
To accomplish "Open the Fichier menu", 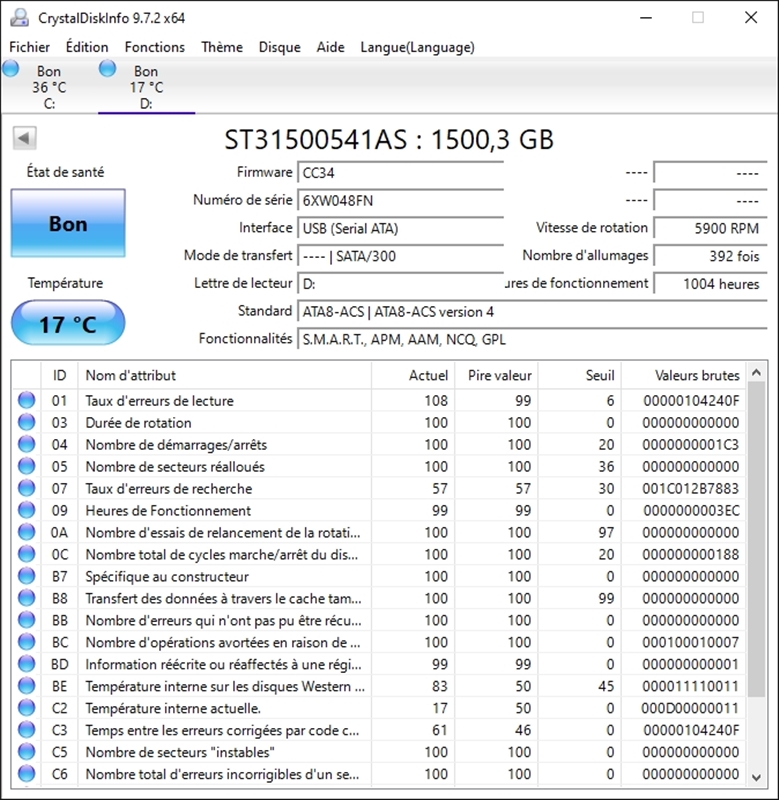I will 29,47.
